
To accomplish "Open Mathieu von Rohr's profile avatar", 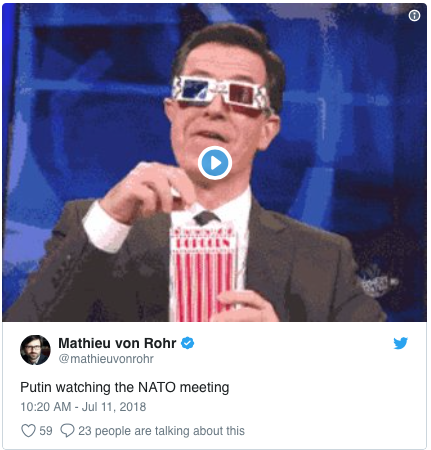I will (x=35, y=350).
